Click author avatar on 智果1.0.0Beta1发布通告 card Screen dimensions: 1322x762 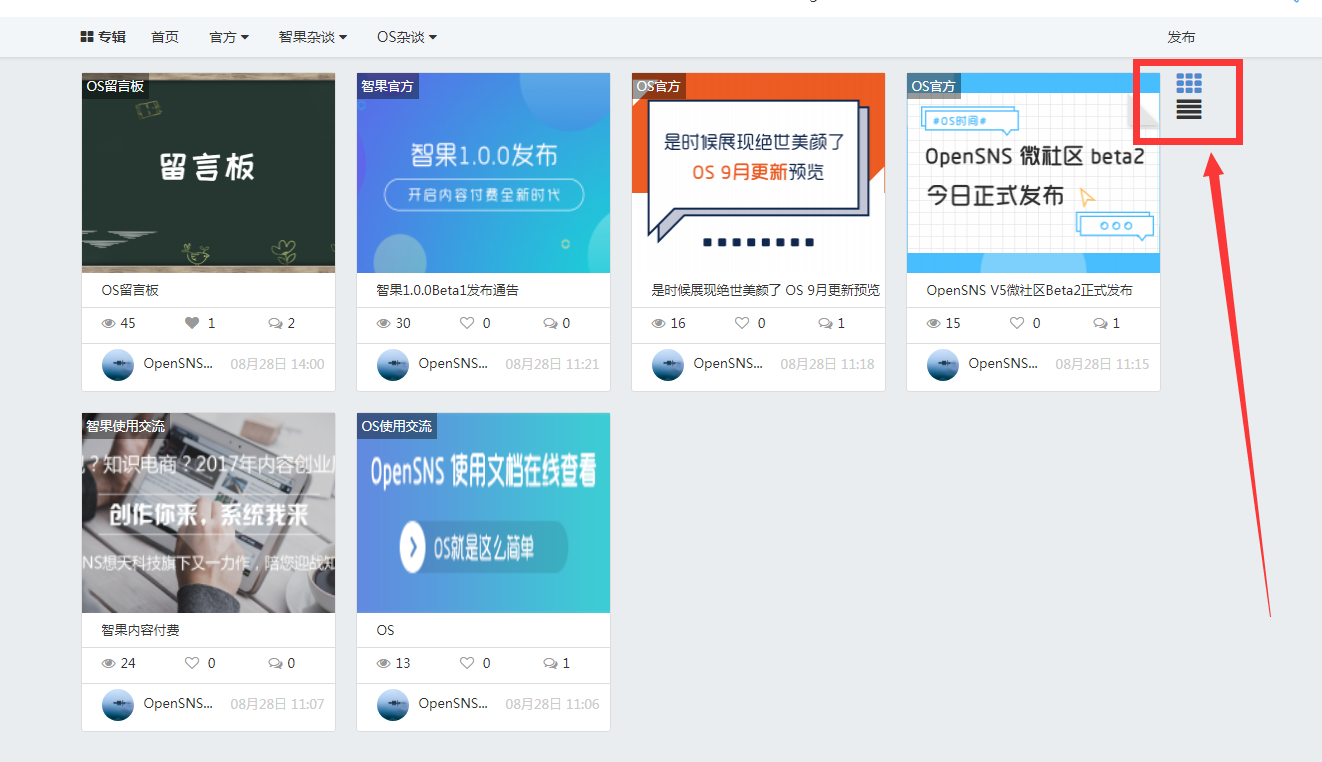click(393, 365)
